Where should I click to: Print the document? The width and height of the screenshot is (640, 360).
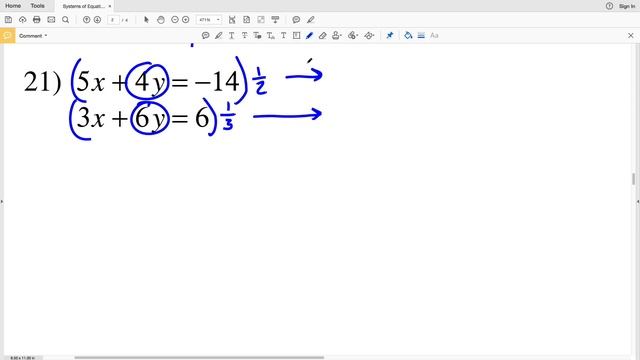pyautogui.click(x=37, y=20)
